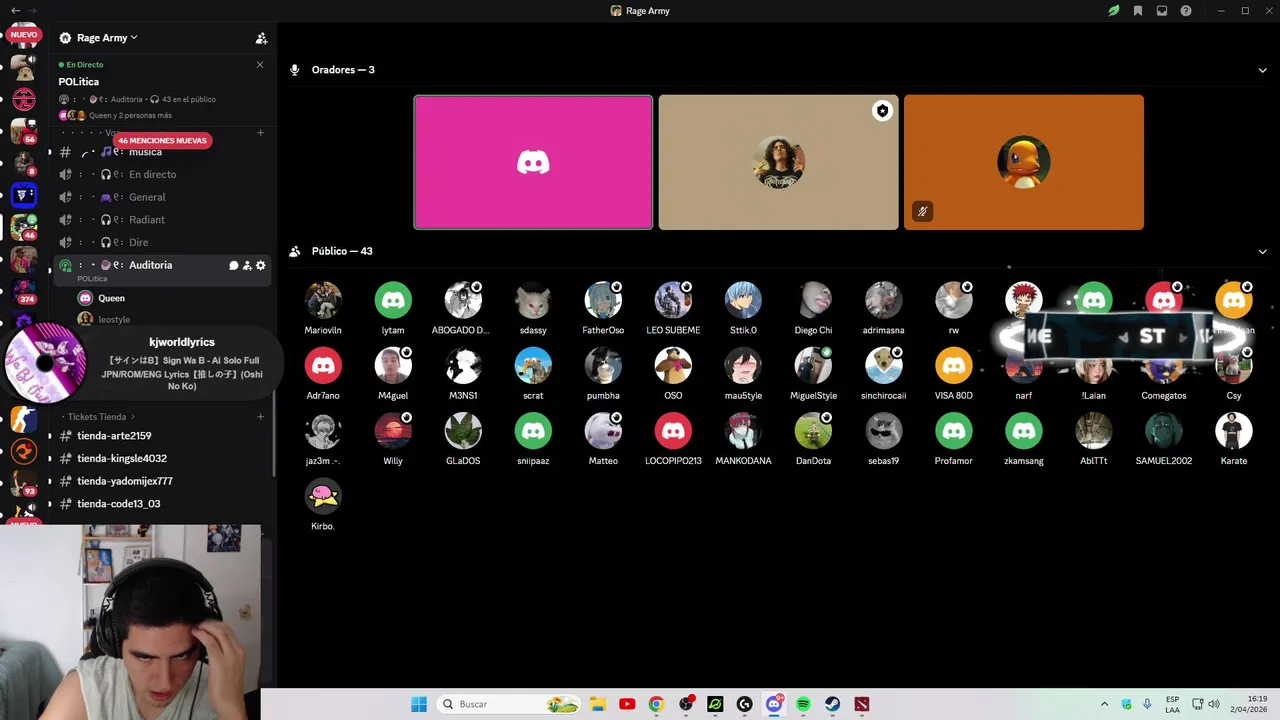The height and width of the screenshot is (720, 1280).
Task: Open audience member Mariovlln avatar
Action: point(323,300)
